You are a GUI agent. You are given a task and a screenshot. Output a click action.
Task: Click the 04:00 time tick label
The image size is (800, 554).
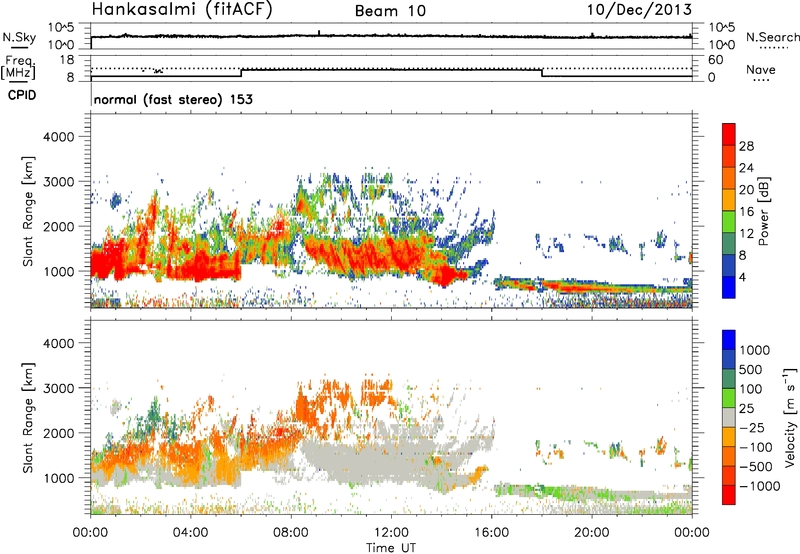(190, 533)
